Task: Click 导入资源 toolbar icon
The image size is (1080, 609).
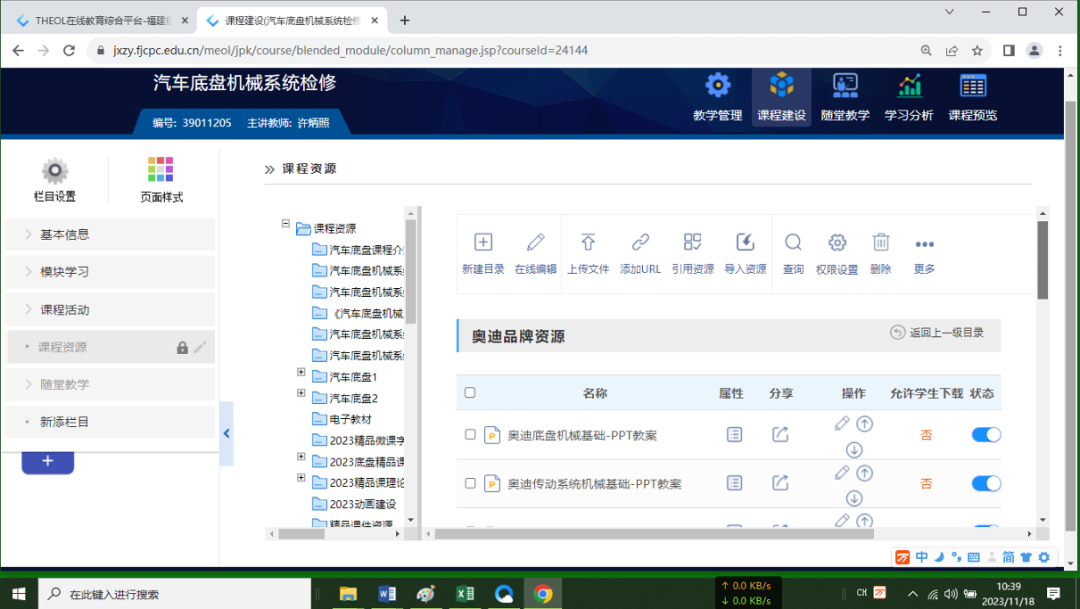Action: tap(745, 242)
